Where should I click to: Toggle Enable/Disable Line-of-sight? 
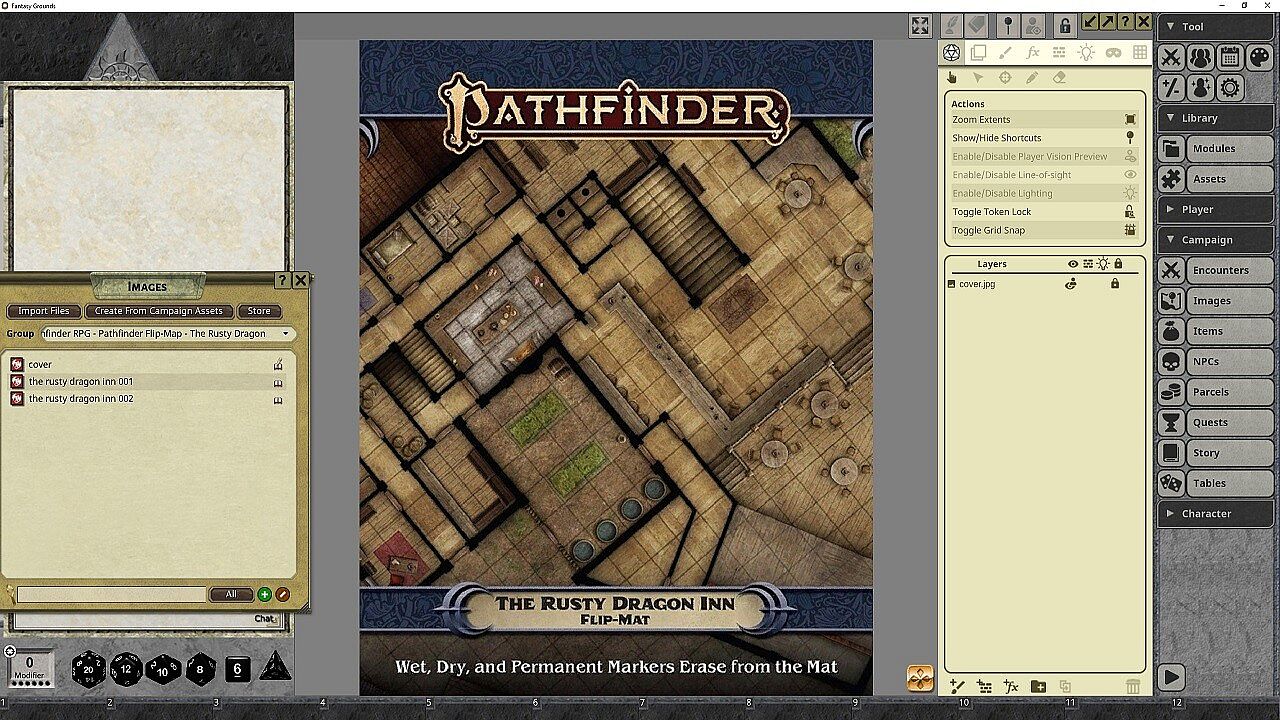coord(1044,175)
